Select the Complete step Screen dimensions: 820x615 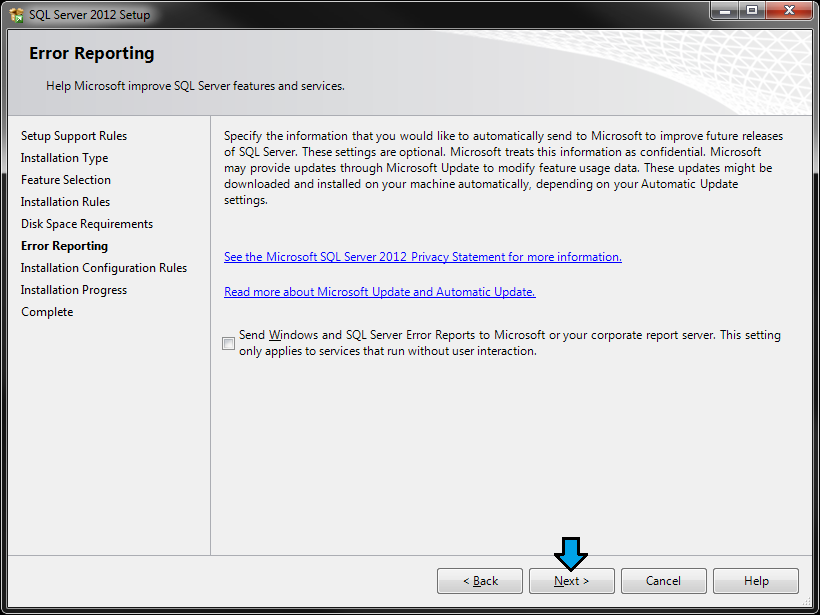47,312
